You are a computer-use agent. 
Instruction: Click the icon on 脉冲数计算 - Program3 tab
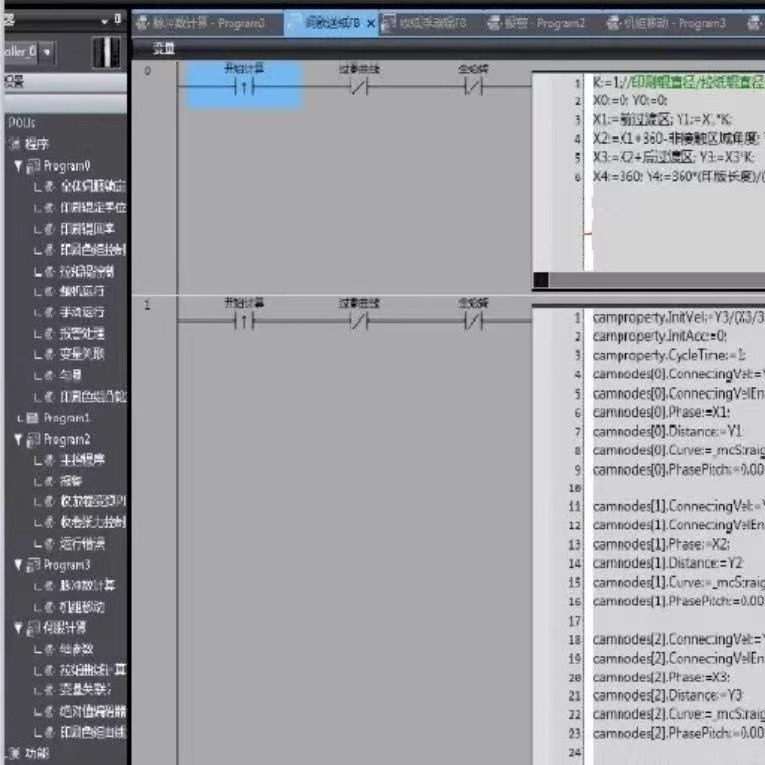pyautogui.click(x=142, y=23)
